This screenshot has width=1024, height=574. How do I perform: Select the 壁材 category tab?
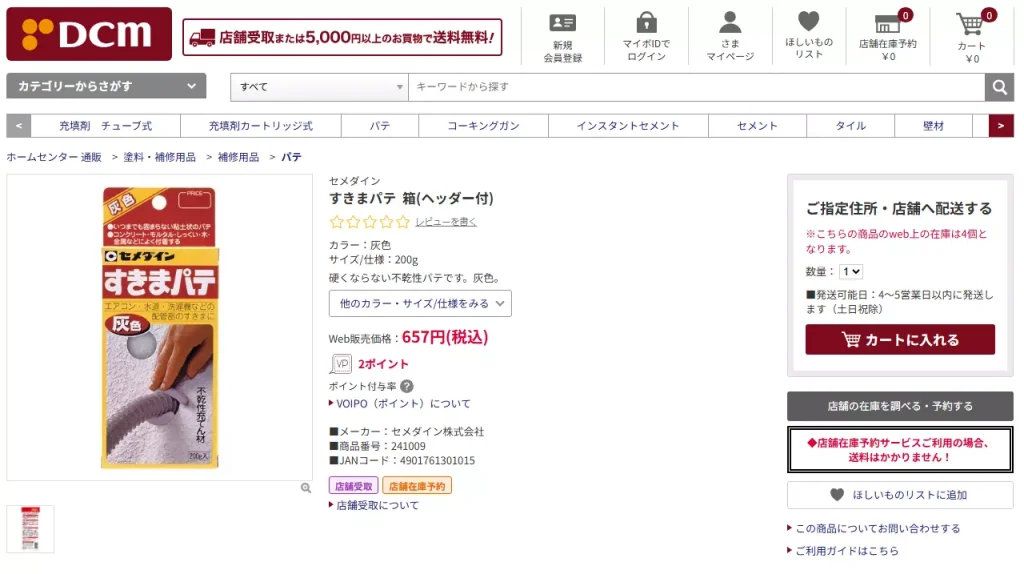coord(933,126)
